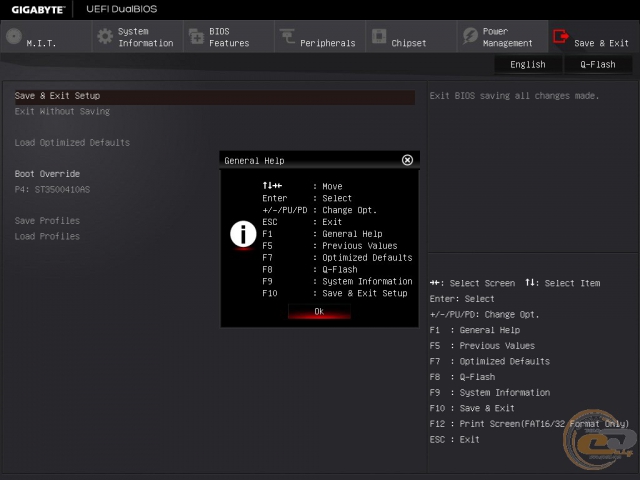
Task: Click the BIOS Features chip icon
Action: (195, 37)
